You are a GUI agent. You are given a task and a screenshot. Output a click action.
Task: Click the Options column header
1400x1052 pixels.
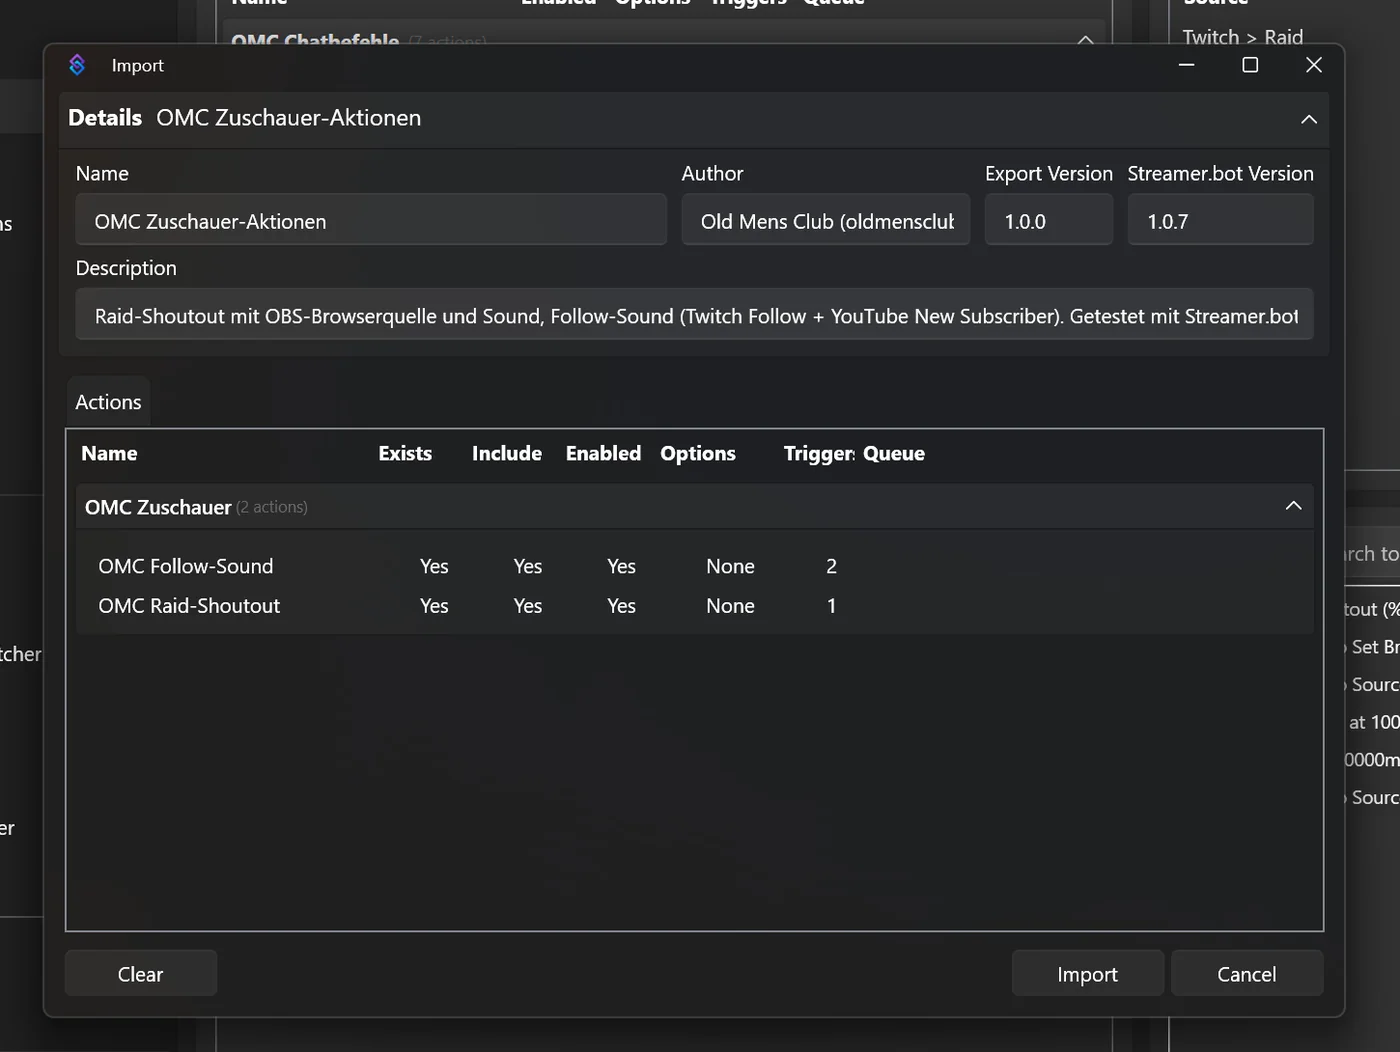[698, 453]
